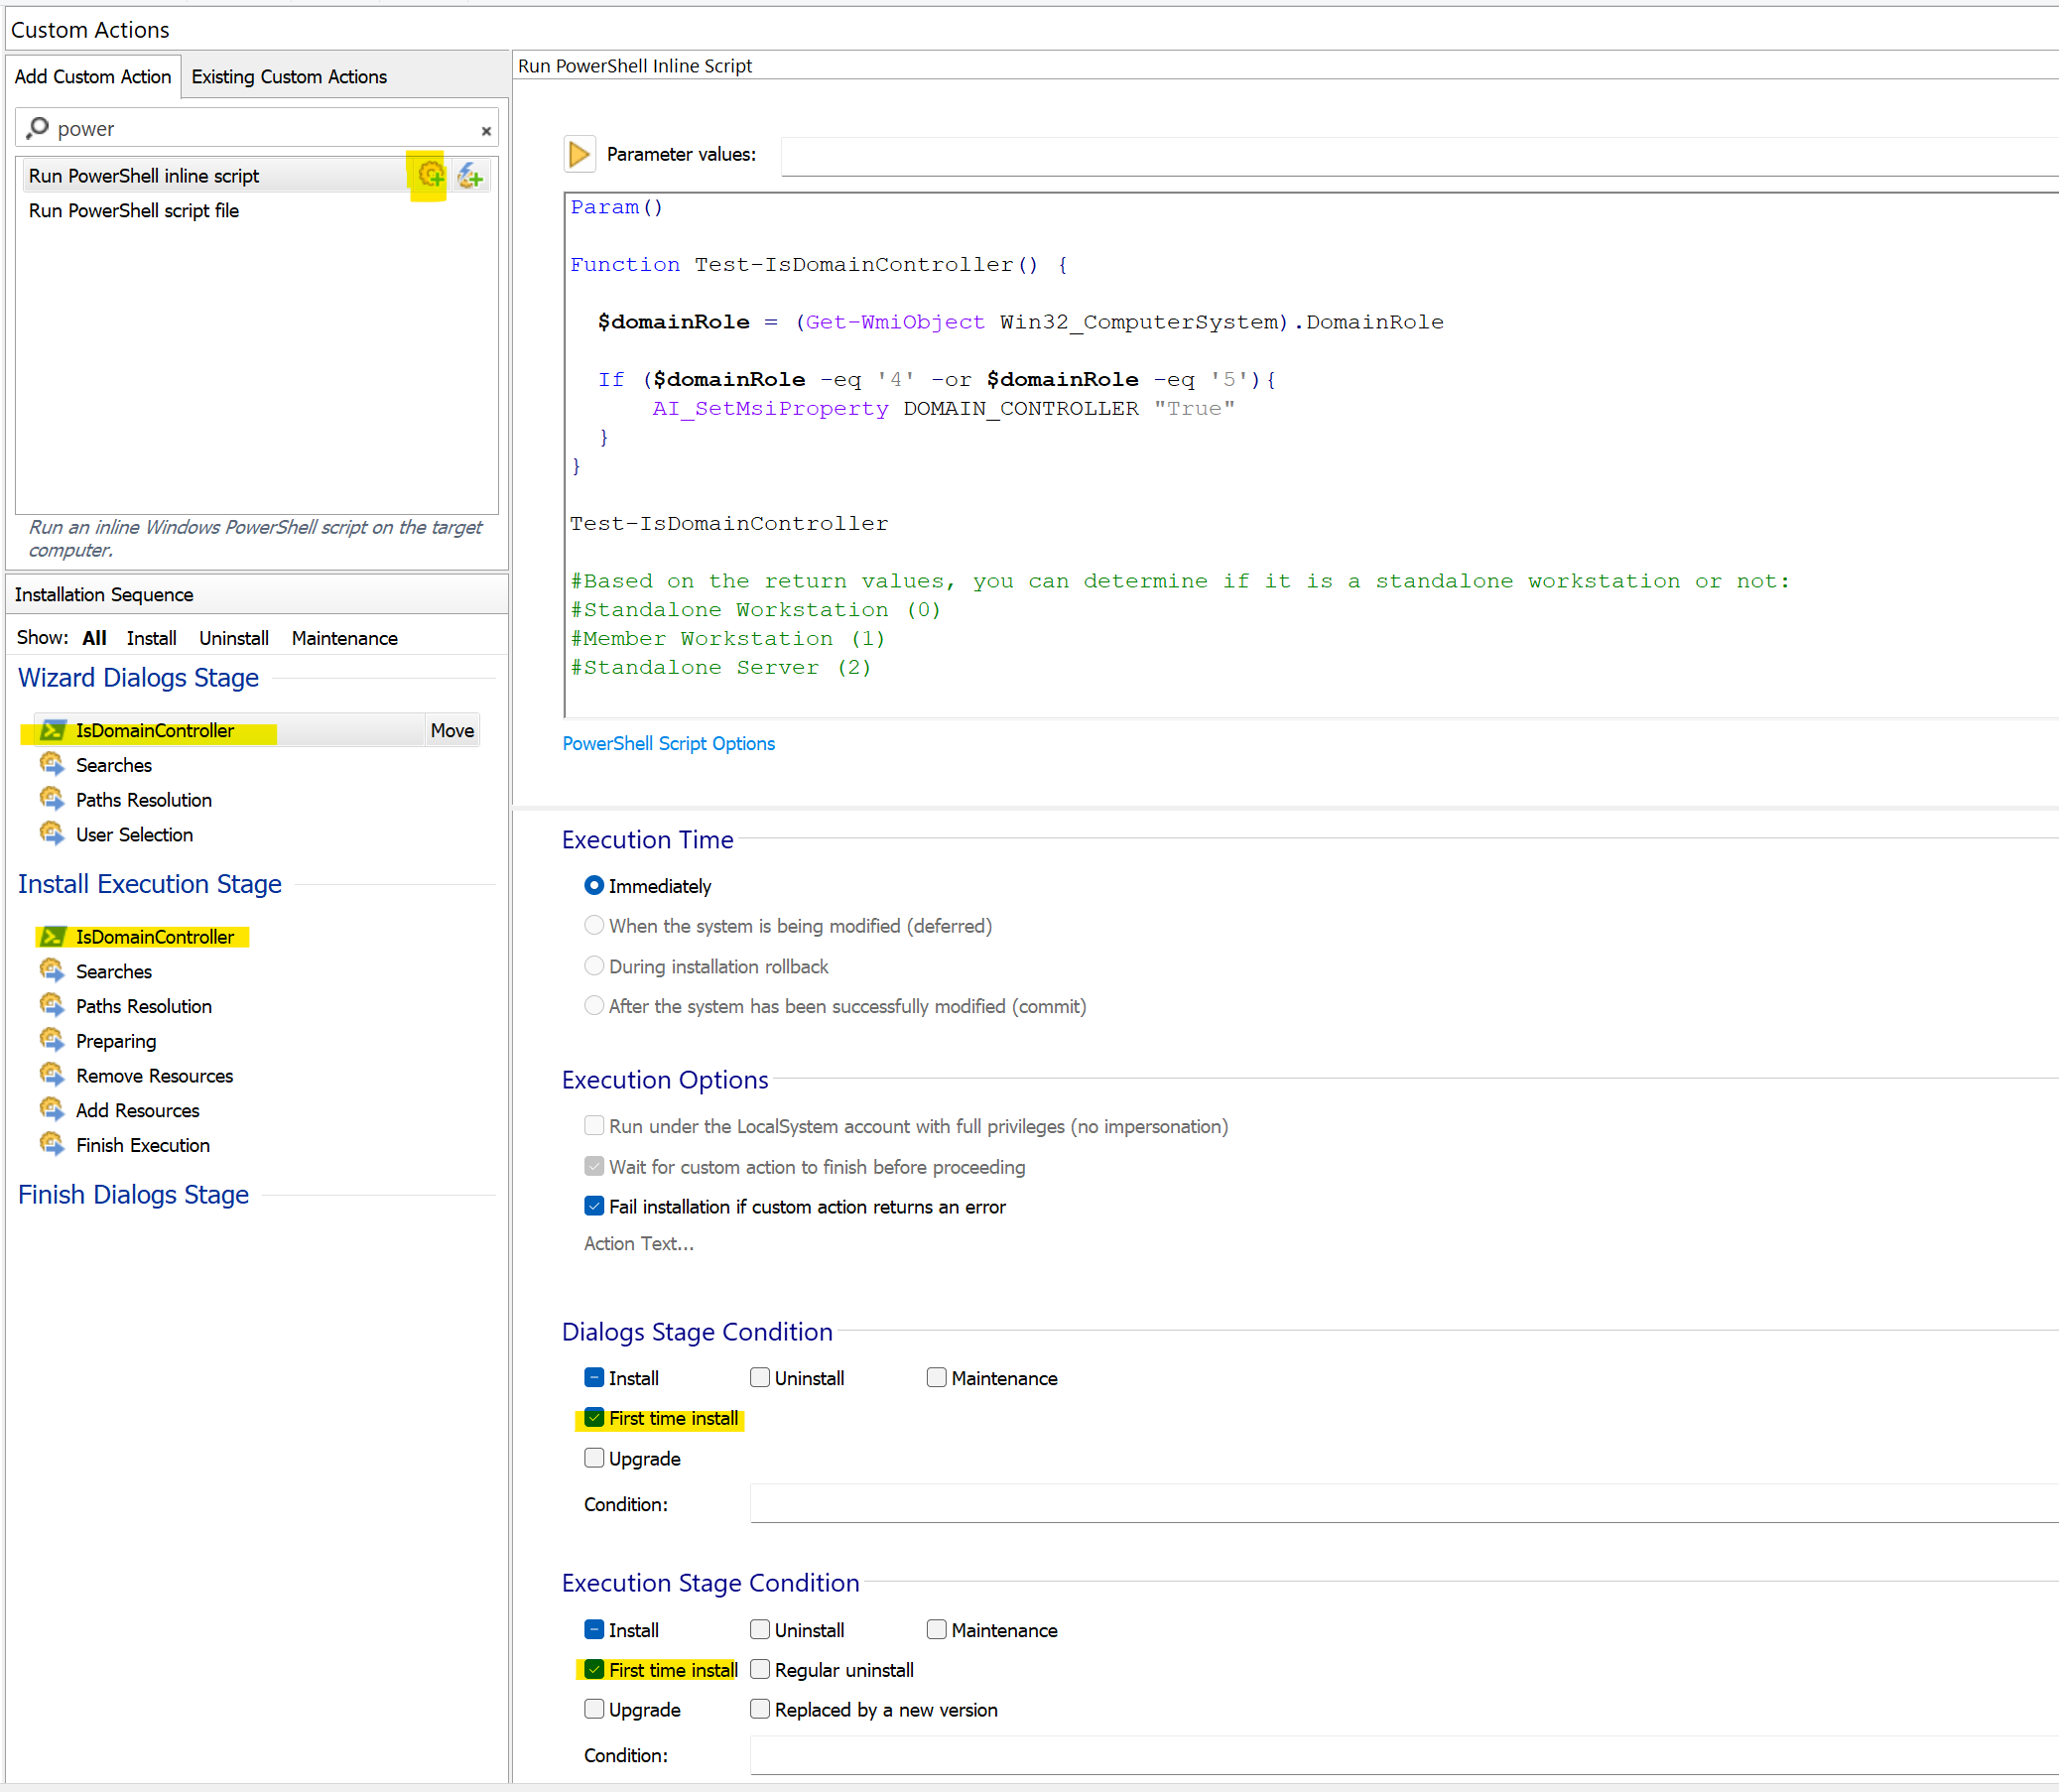Choose During installation rollback option

click(594, 966)
